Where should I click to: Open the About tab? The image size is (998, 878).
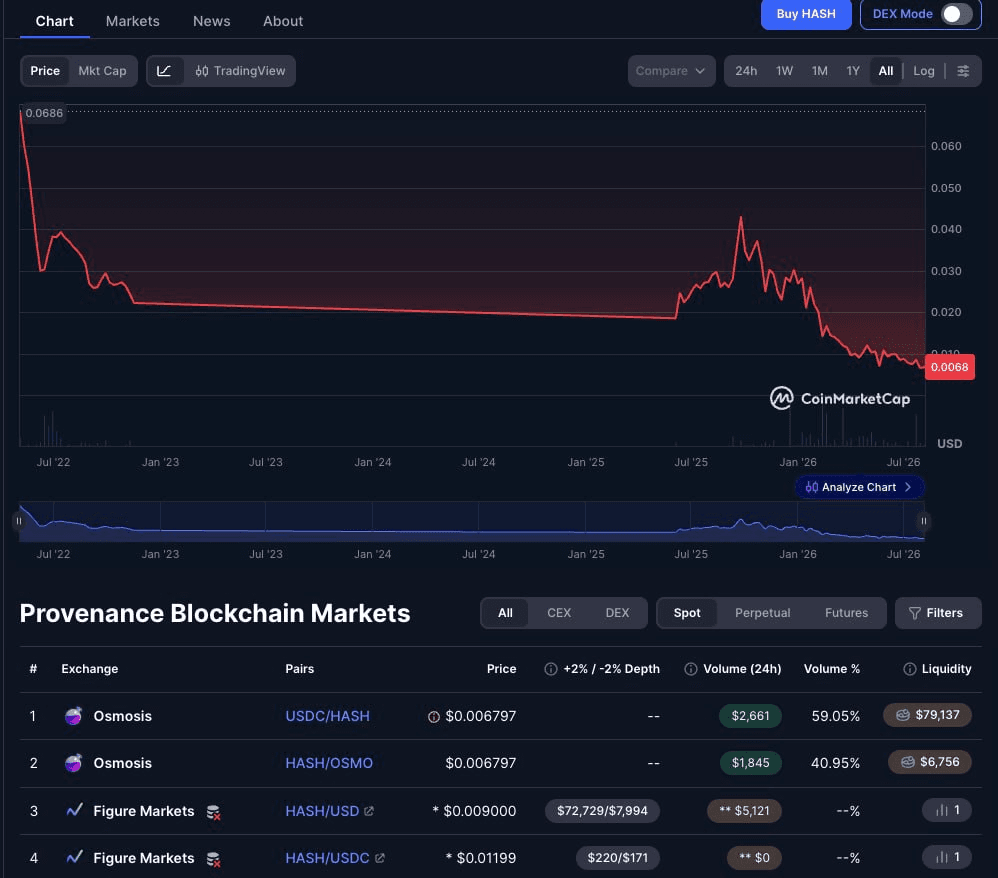(x=283, y=21)
